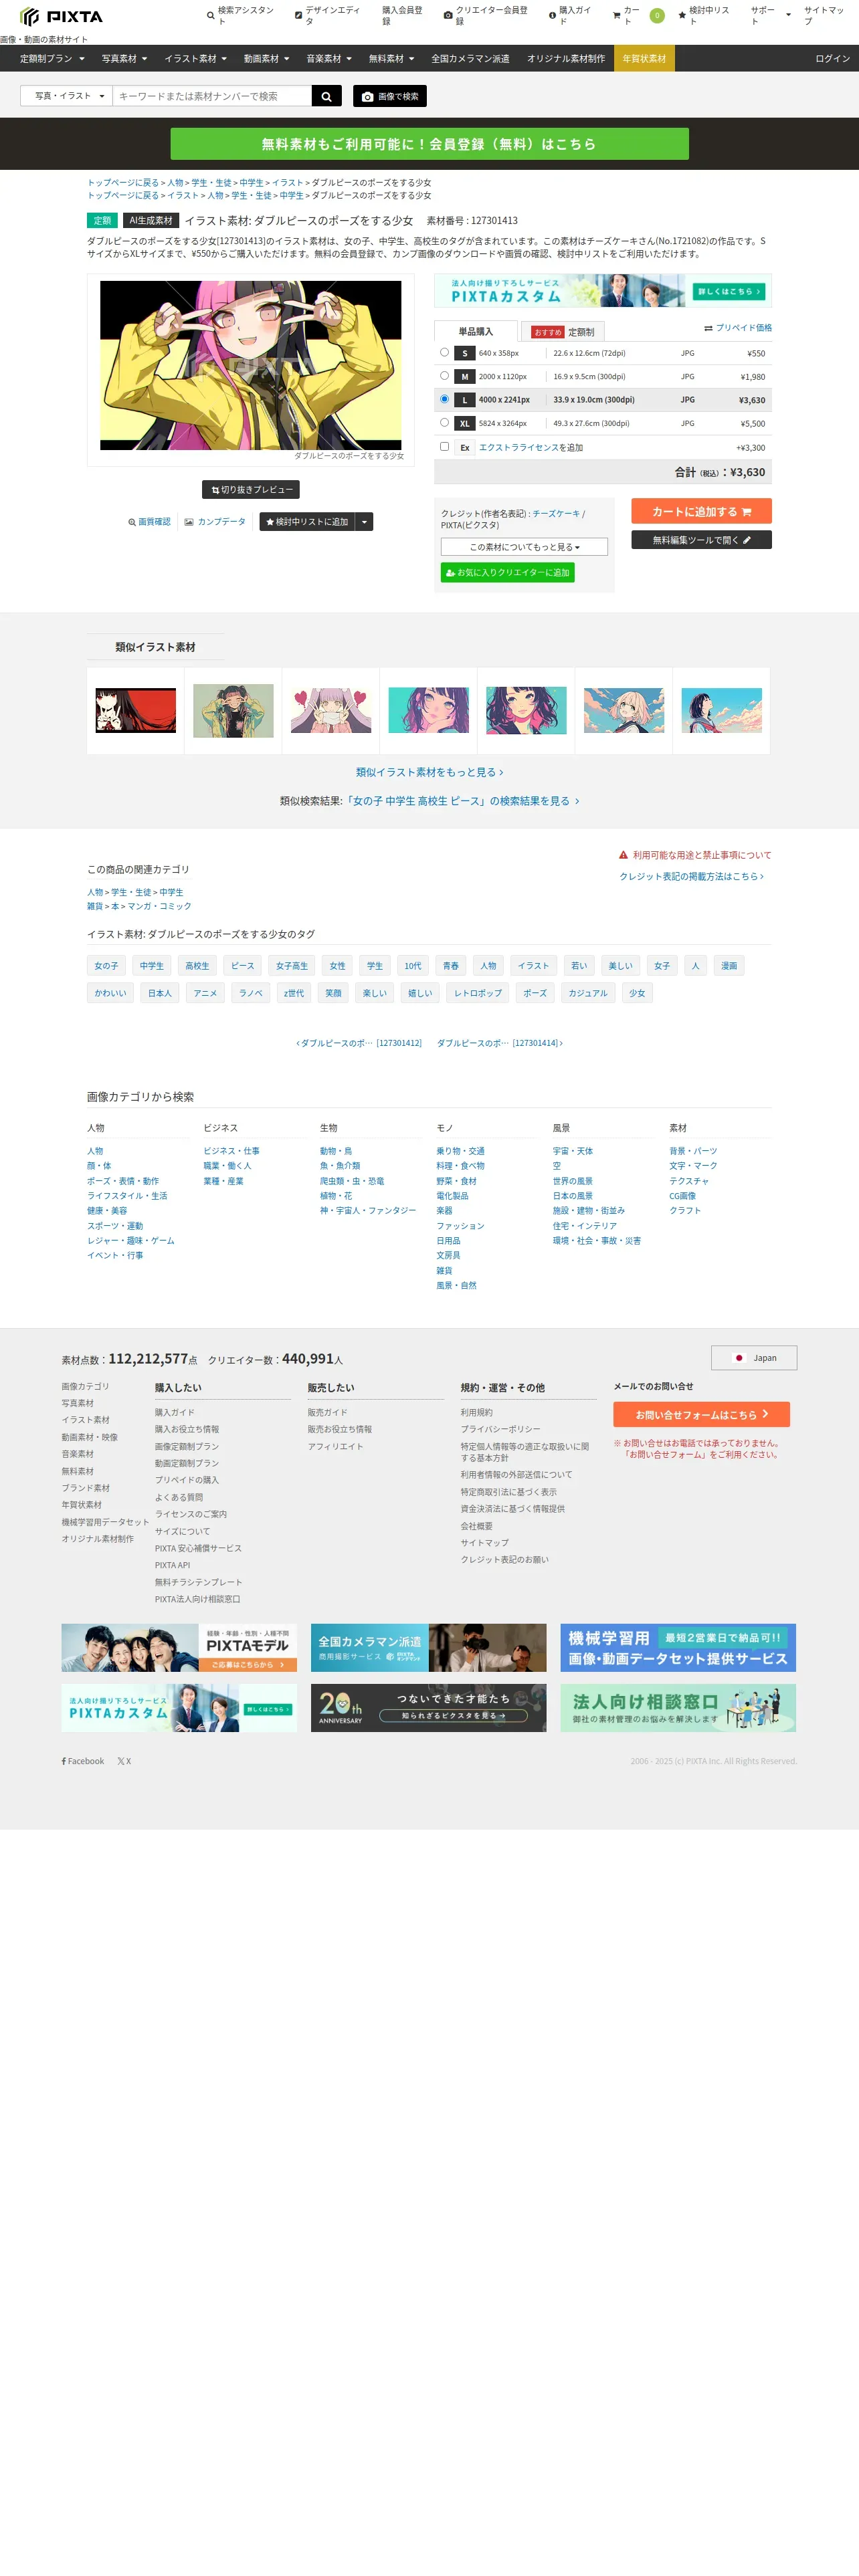859x2576 pixels.
Task: Open クレジット表記の掲載方法はこちら link
Action: click(x=691, y=877)
